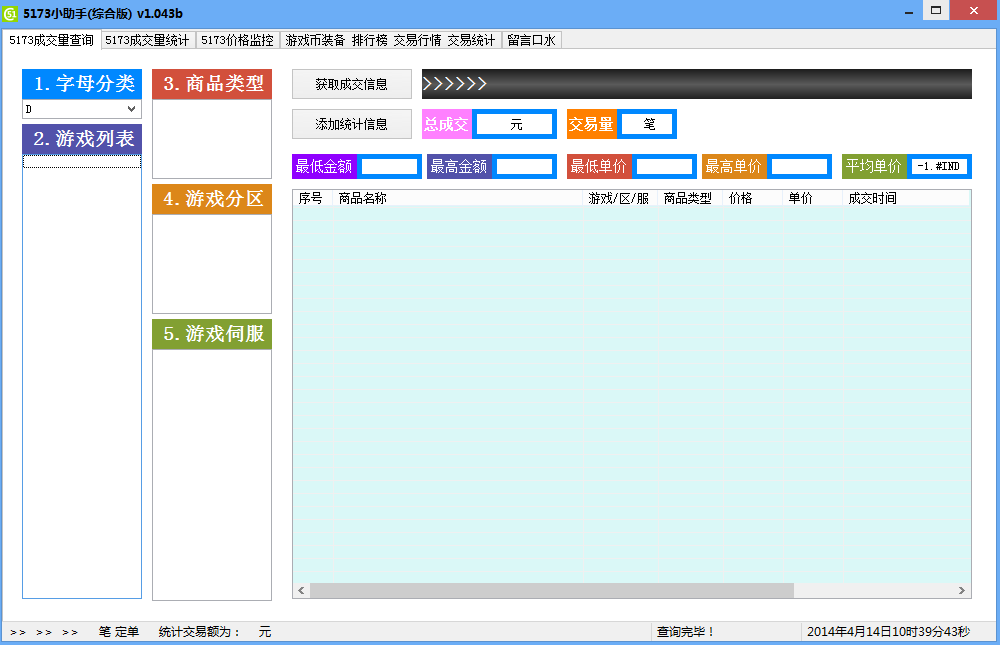The width and height of the screenshot is (1000, 645).
Task: Click the '4. 游戏分区' header label
Action: (x=212, y=199)
